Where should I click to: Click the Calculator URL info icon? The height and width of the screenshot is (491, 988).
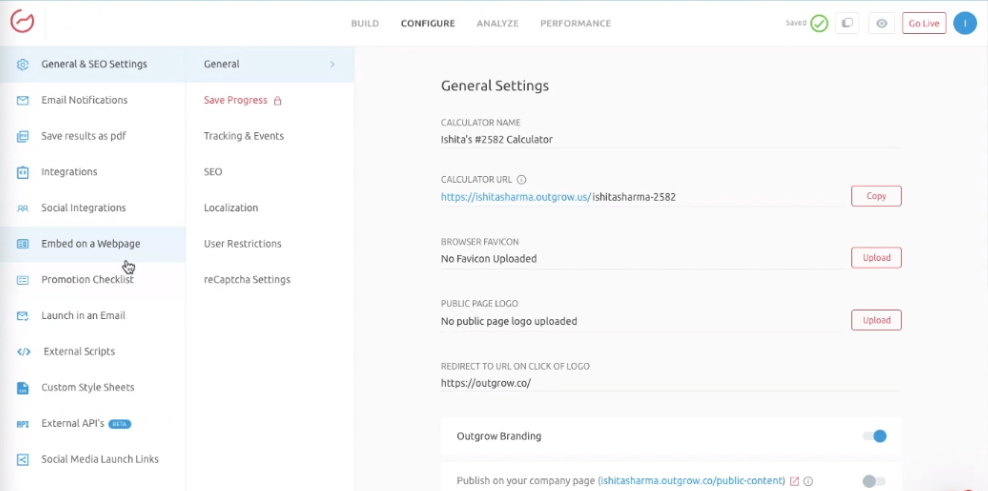click(x=522, y=180)
